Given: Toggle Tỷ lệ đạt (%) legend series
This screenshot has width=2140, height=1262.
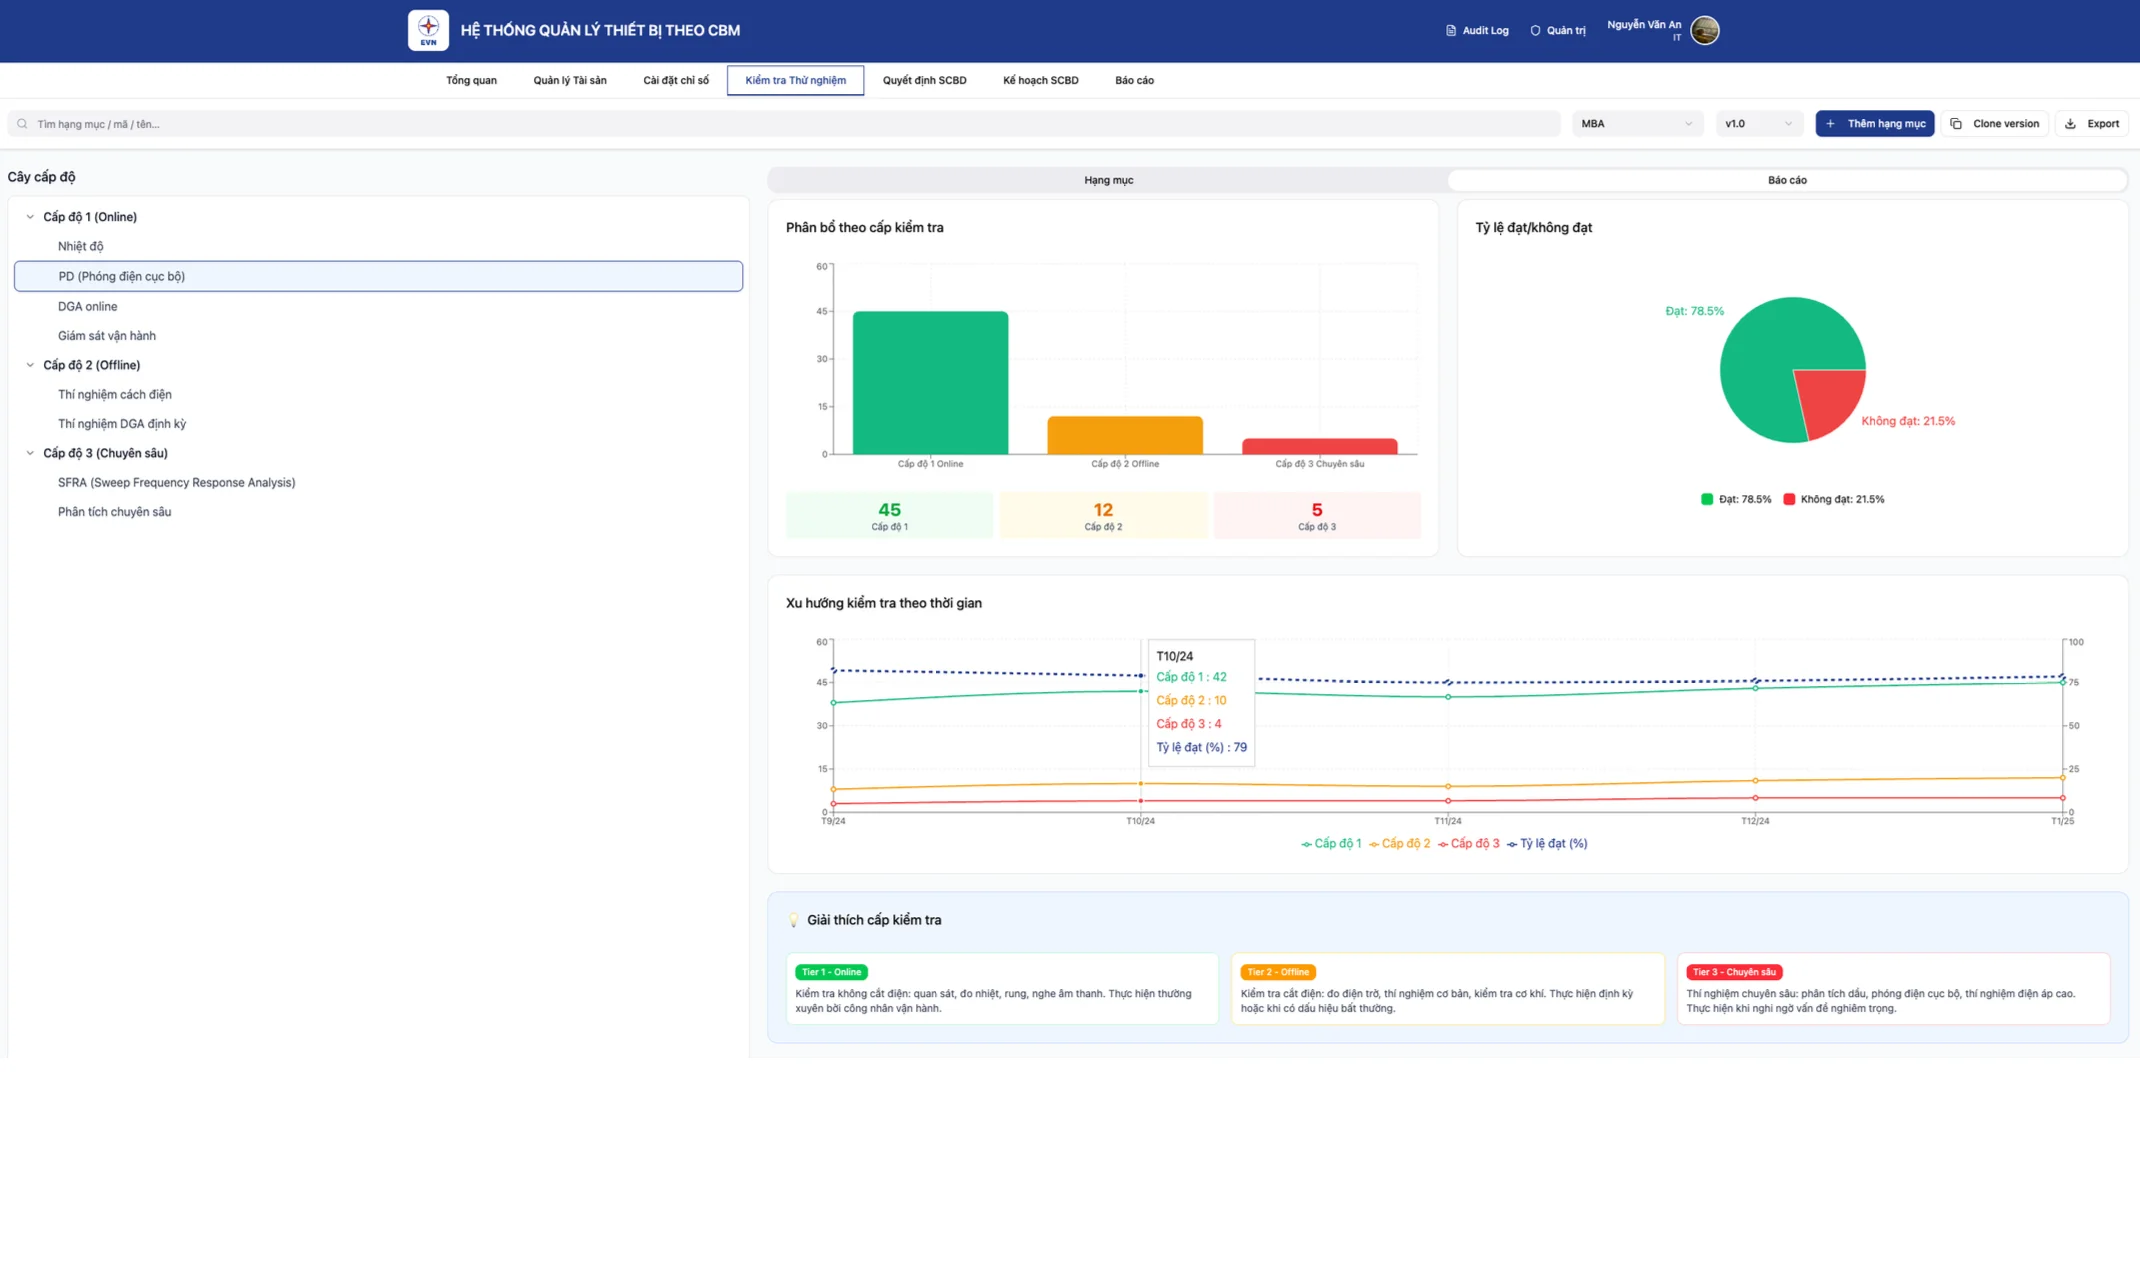Looking at the screenshot, I should pyautogui.click(x=1547, y=844).
